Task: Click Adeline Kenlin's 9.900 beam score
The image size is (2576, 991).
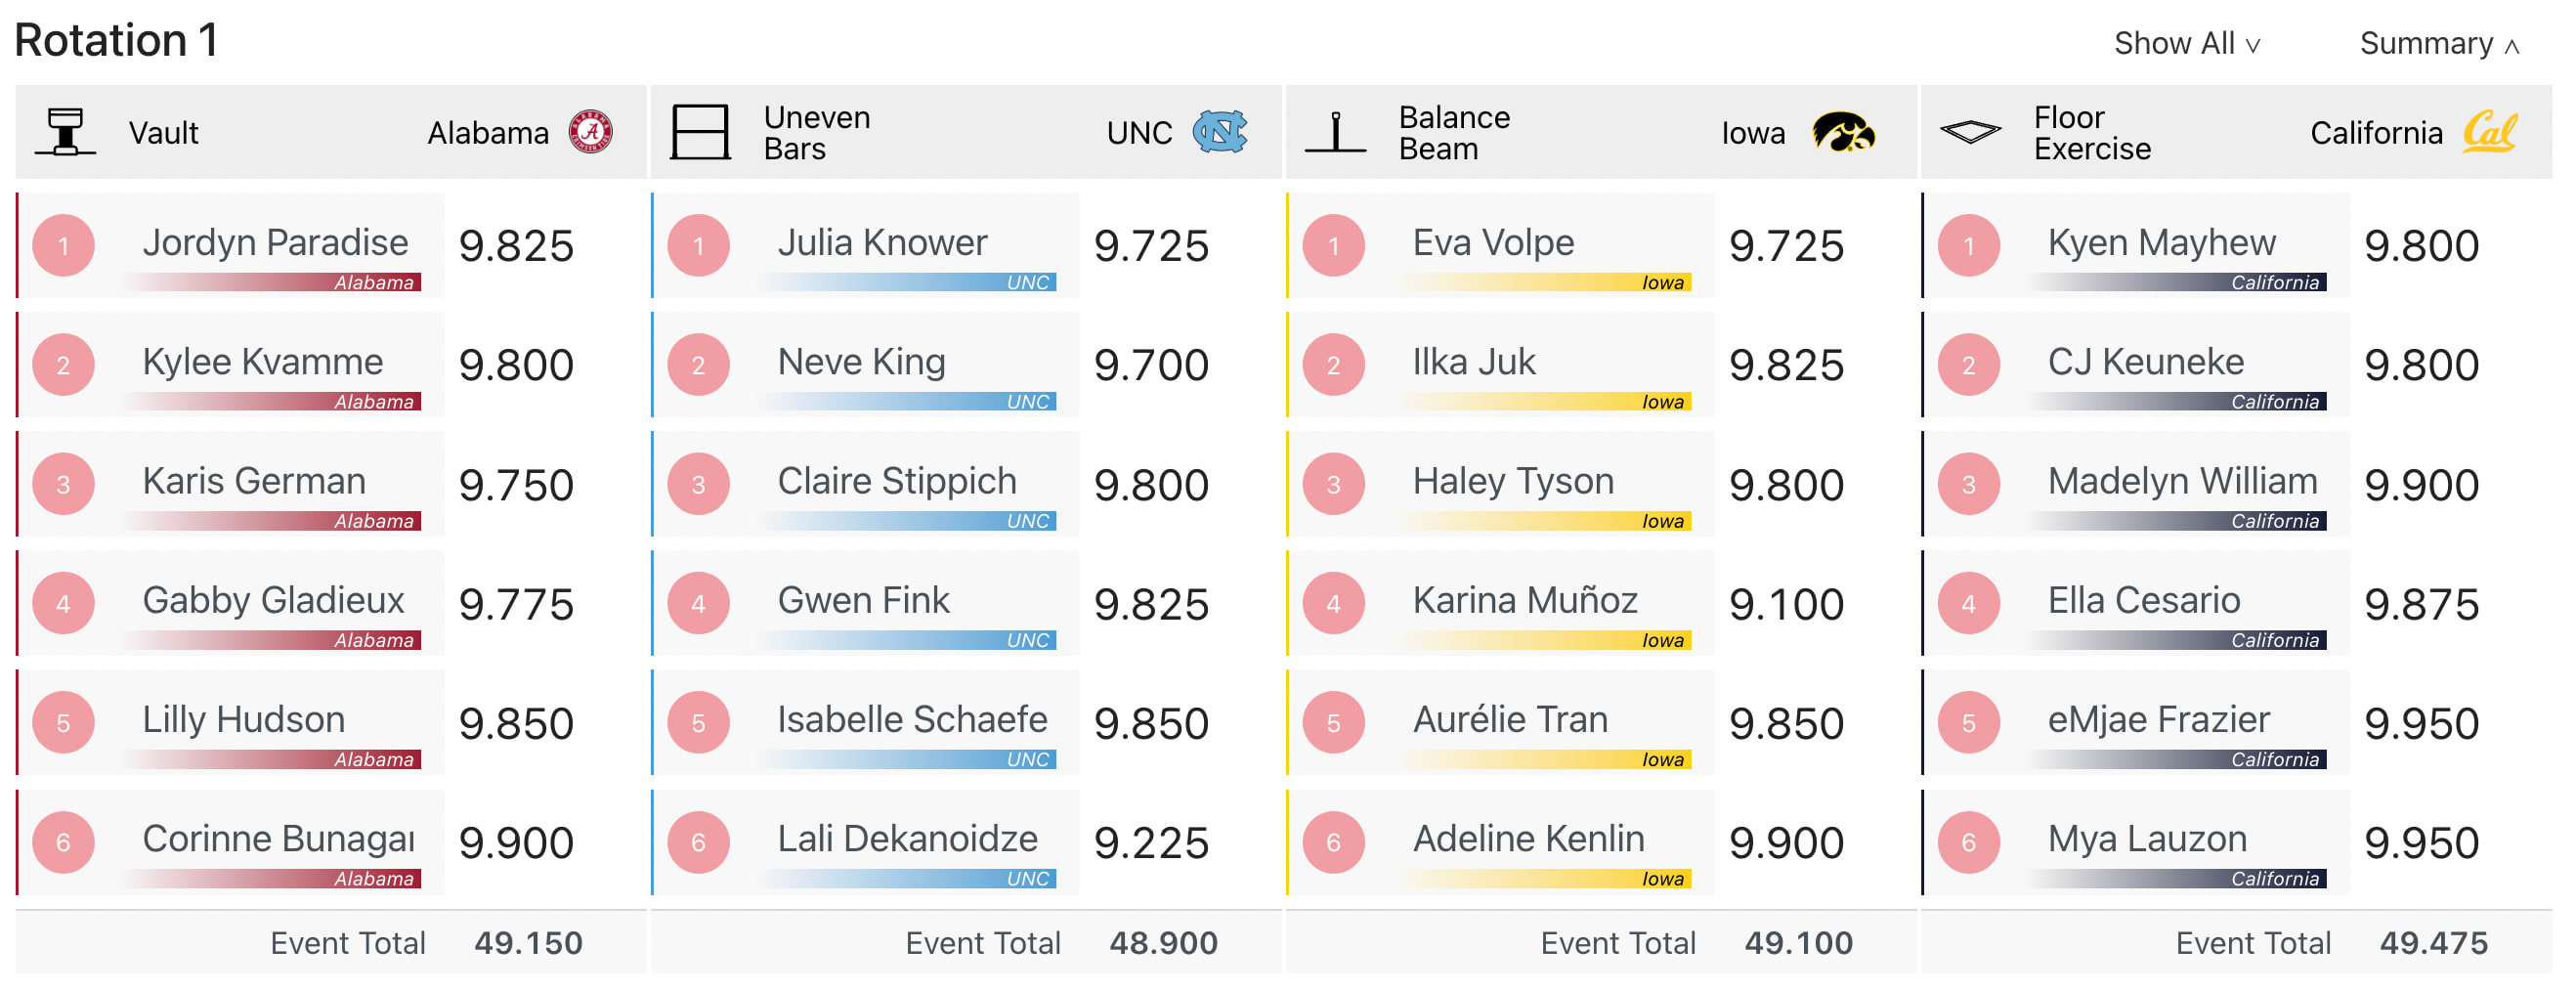Action: tap(1786, 843)
